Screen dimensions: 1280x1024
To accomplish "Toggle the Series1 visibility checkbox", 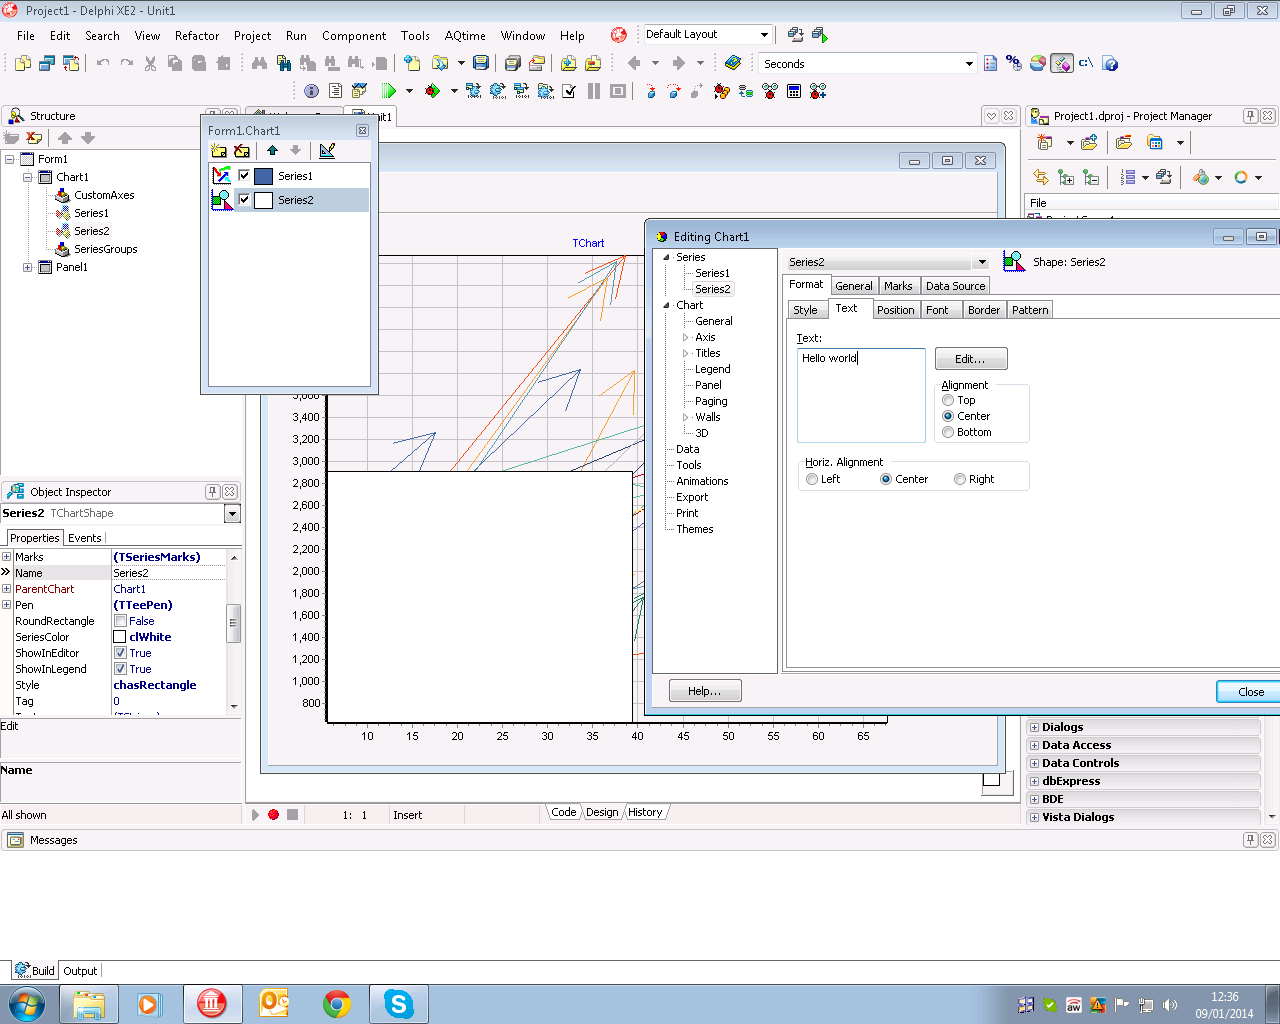I will [x=244, y=175].
